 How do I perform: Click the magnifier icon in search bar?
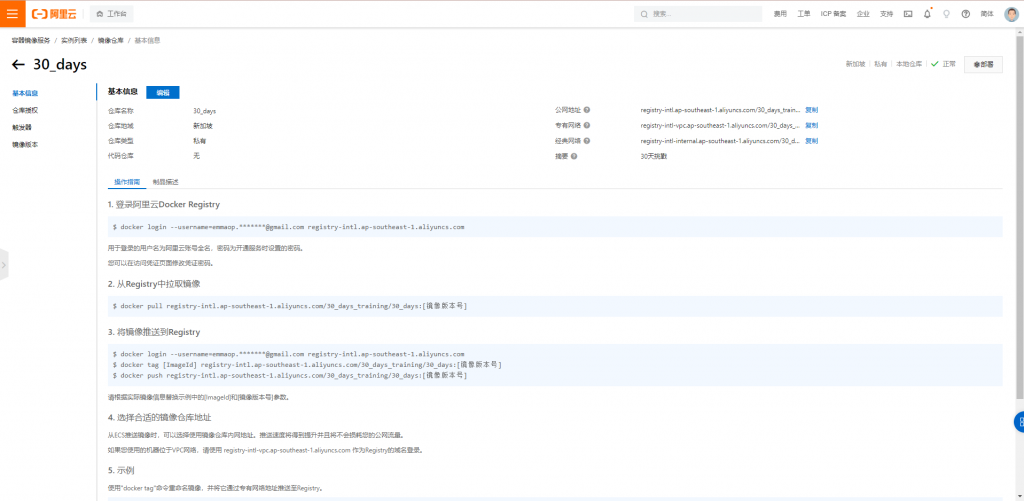(645, 14)
